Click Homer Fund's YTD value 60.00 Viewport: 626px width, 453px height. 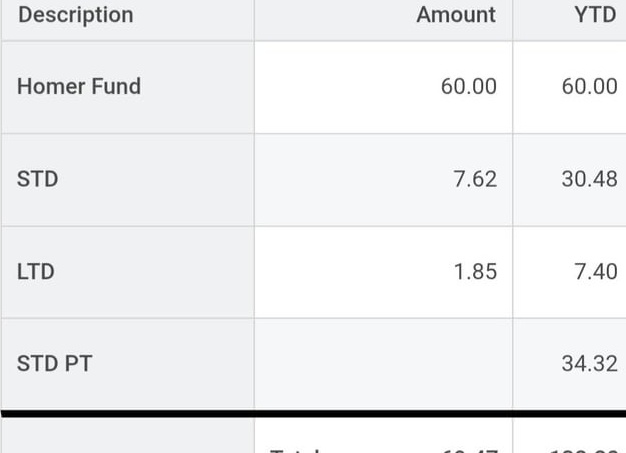pos(589,87)
